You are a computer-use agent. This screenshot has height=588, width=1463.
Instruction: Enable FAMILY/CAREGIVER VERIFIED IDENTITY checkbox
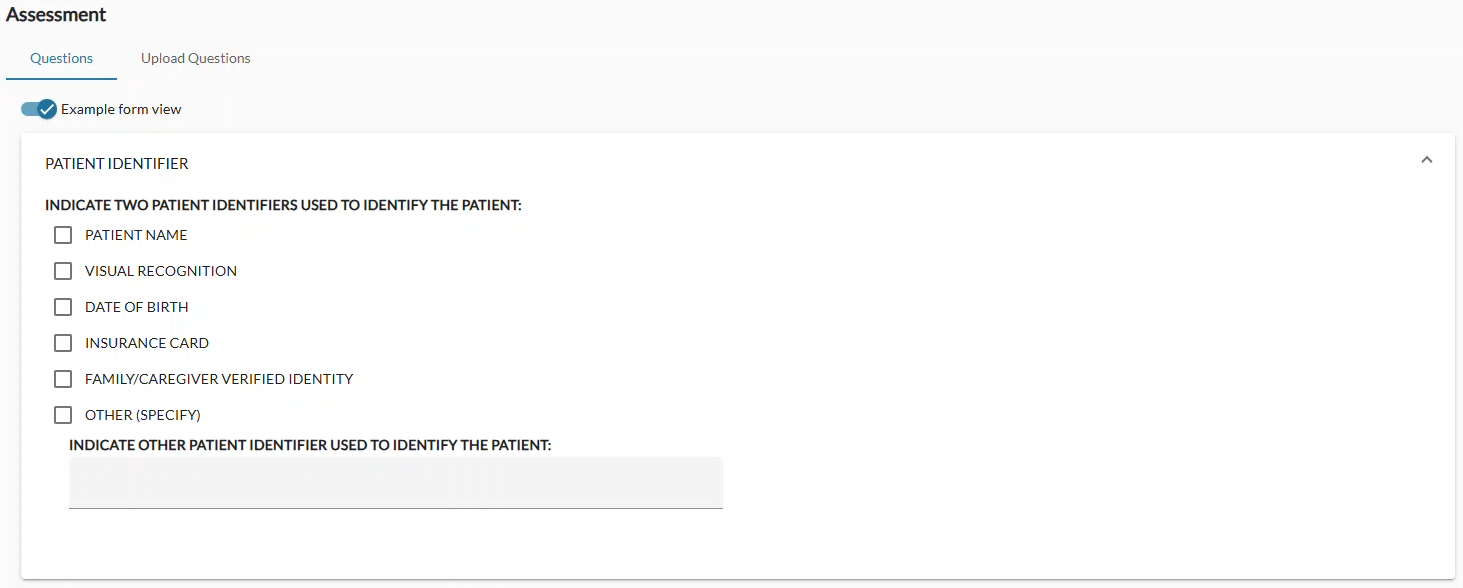tap(63, 379)
